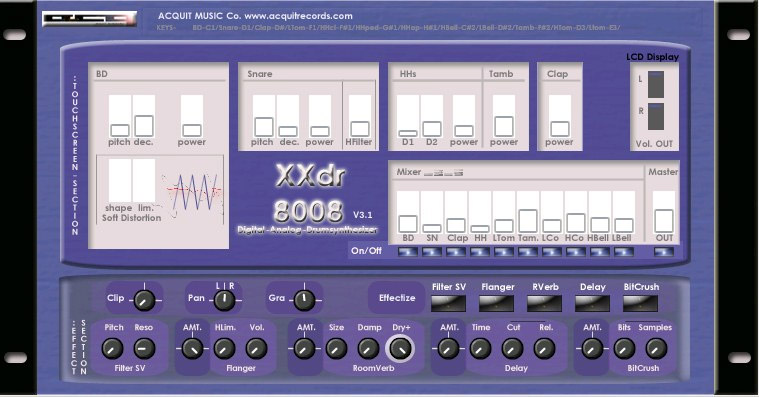This screenshot has width=759, height=397.
Task: Click the Tamb power slider handle
Action: [504, 126]
